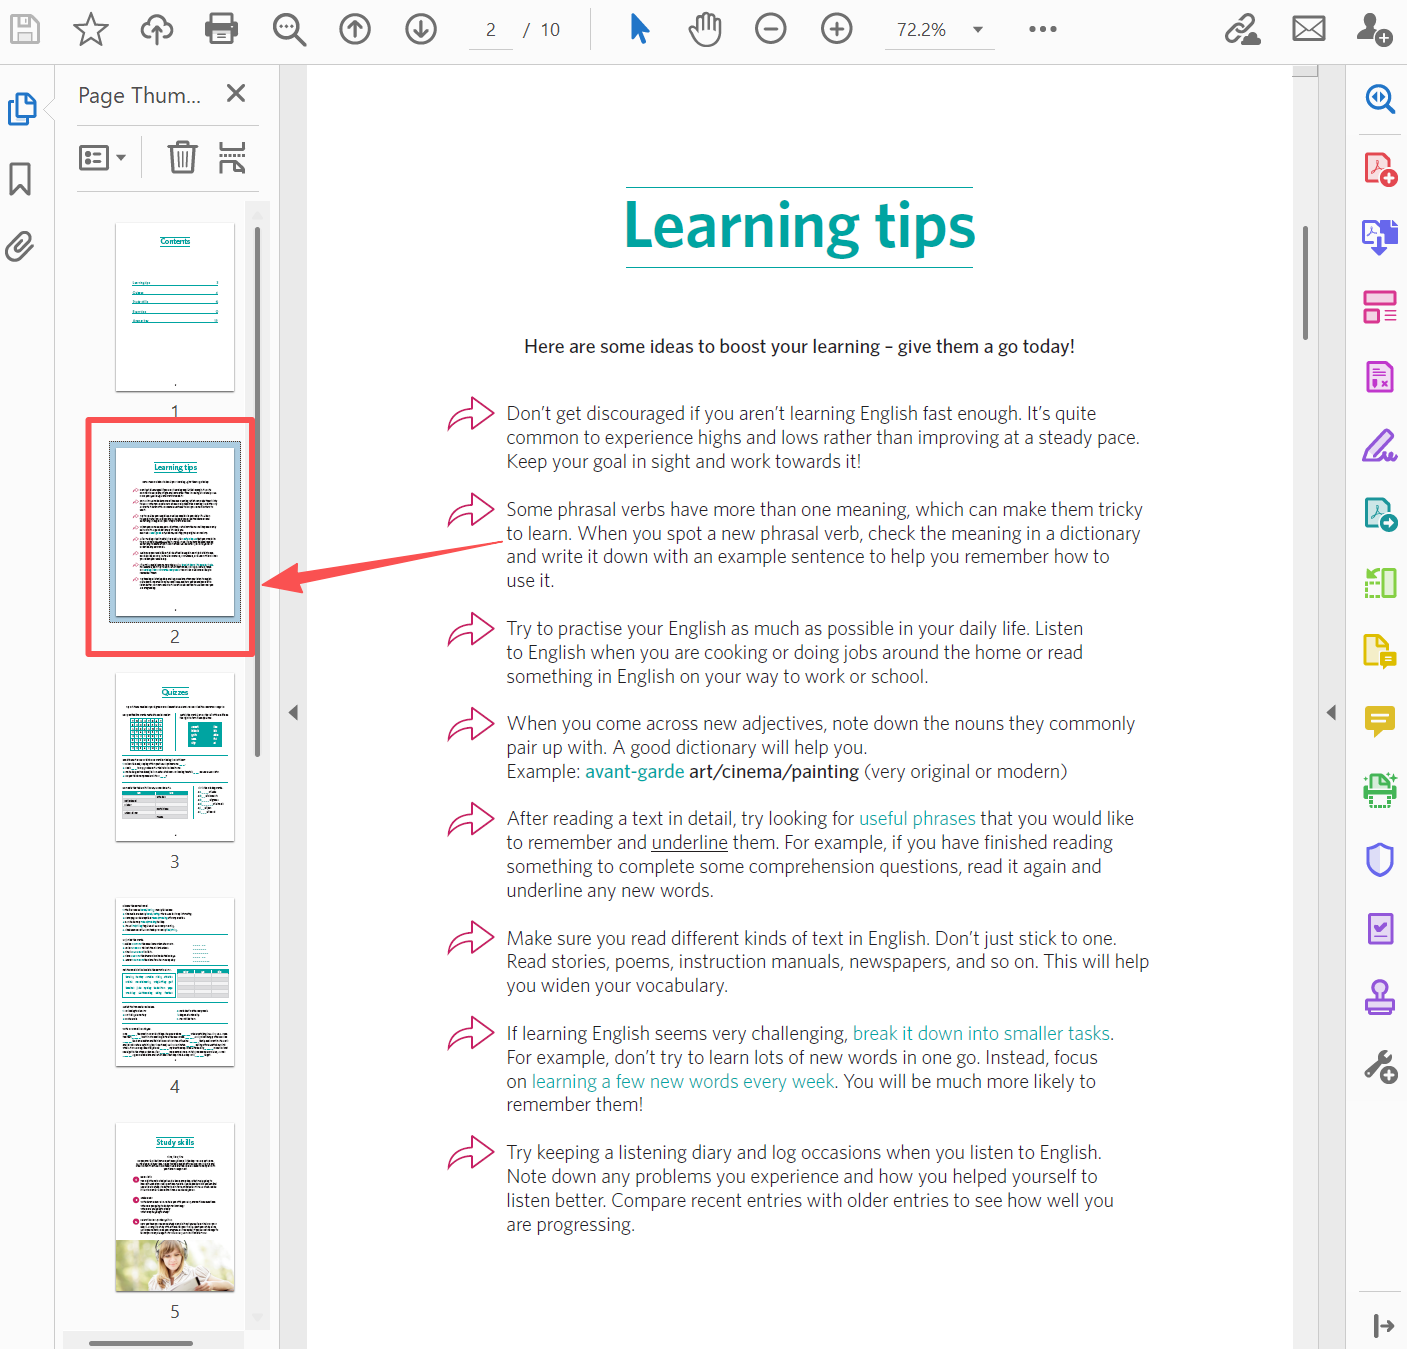Image resolution: width=1407 pixels, height=1349 pixels.
Task: Click the document vertical scrollbar thumb
Action: (1305, 283)
